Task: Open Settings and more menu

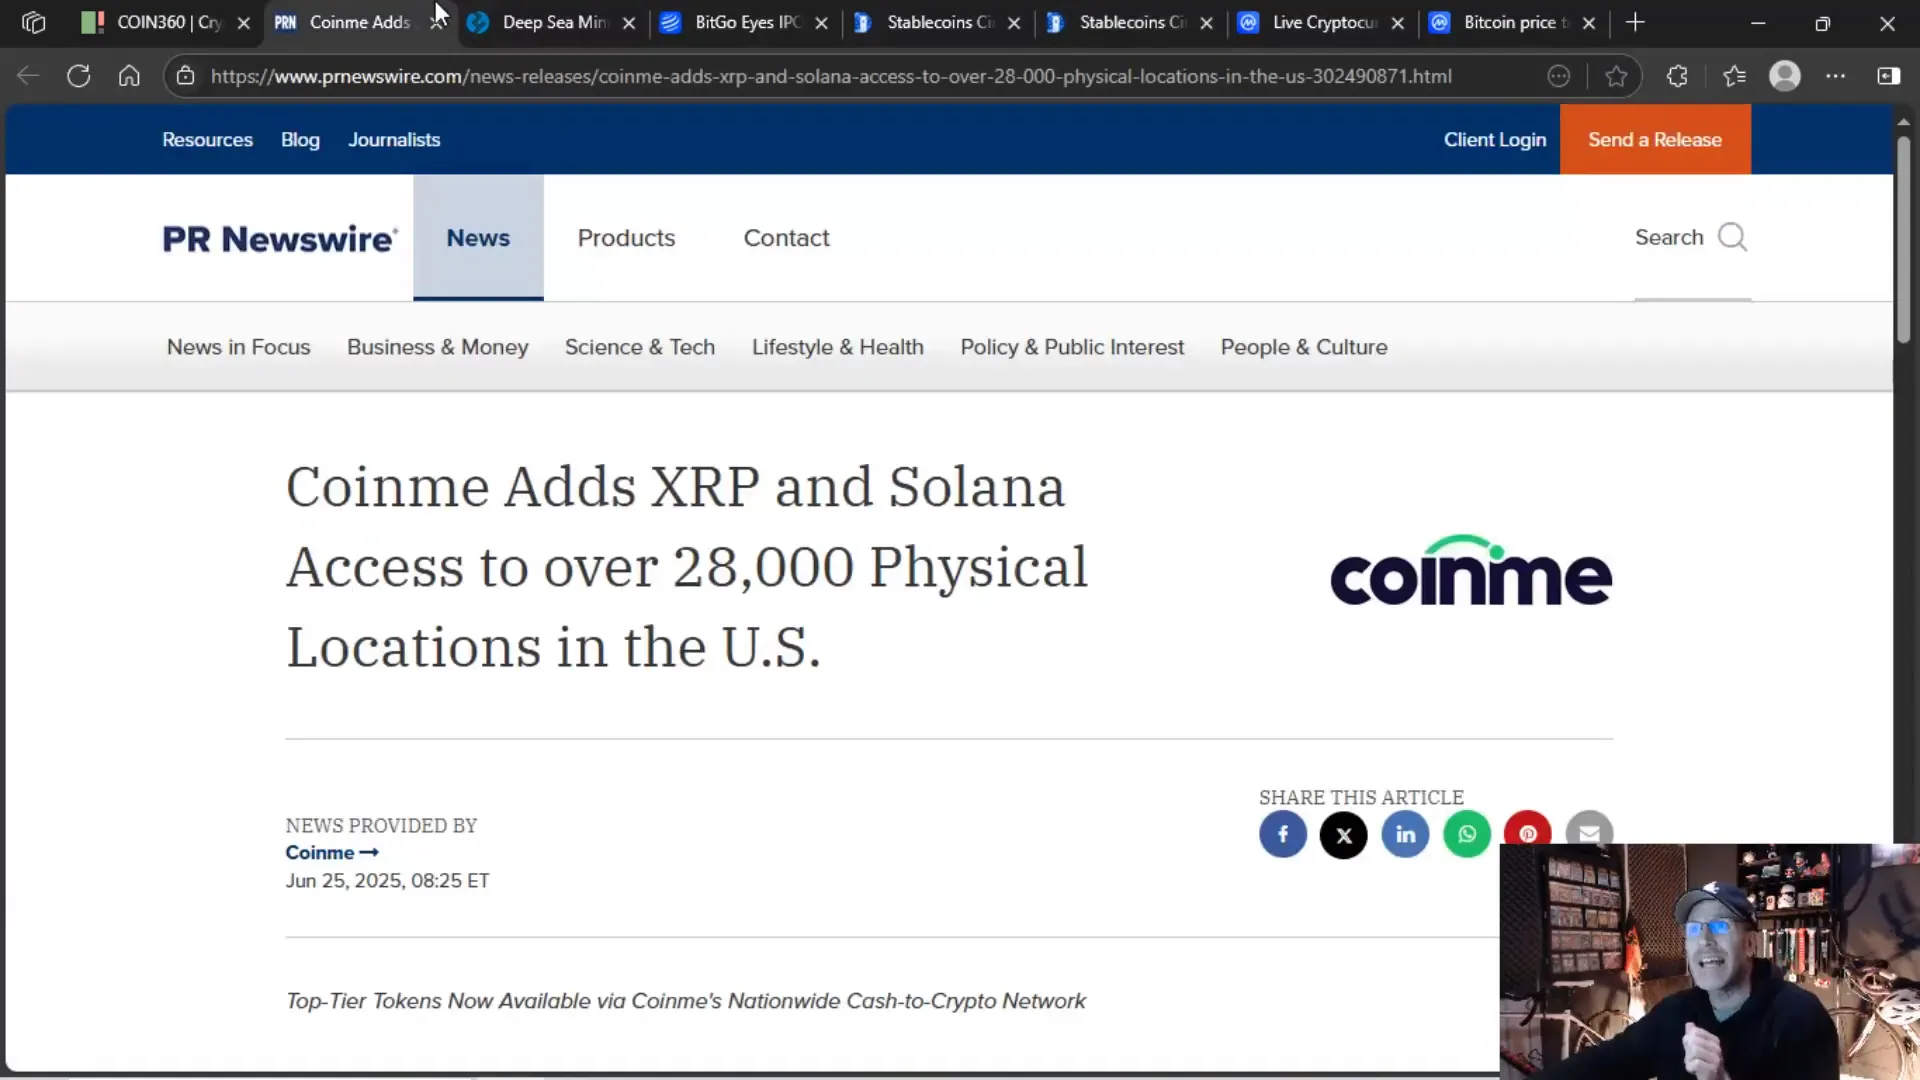Action: [1836, 76]
